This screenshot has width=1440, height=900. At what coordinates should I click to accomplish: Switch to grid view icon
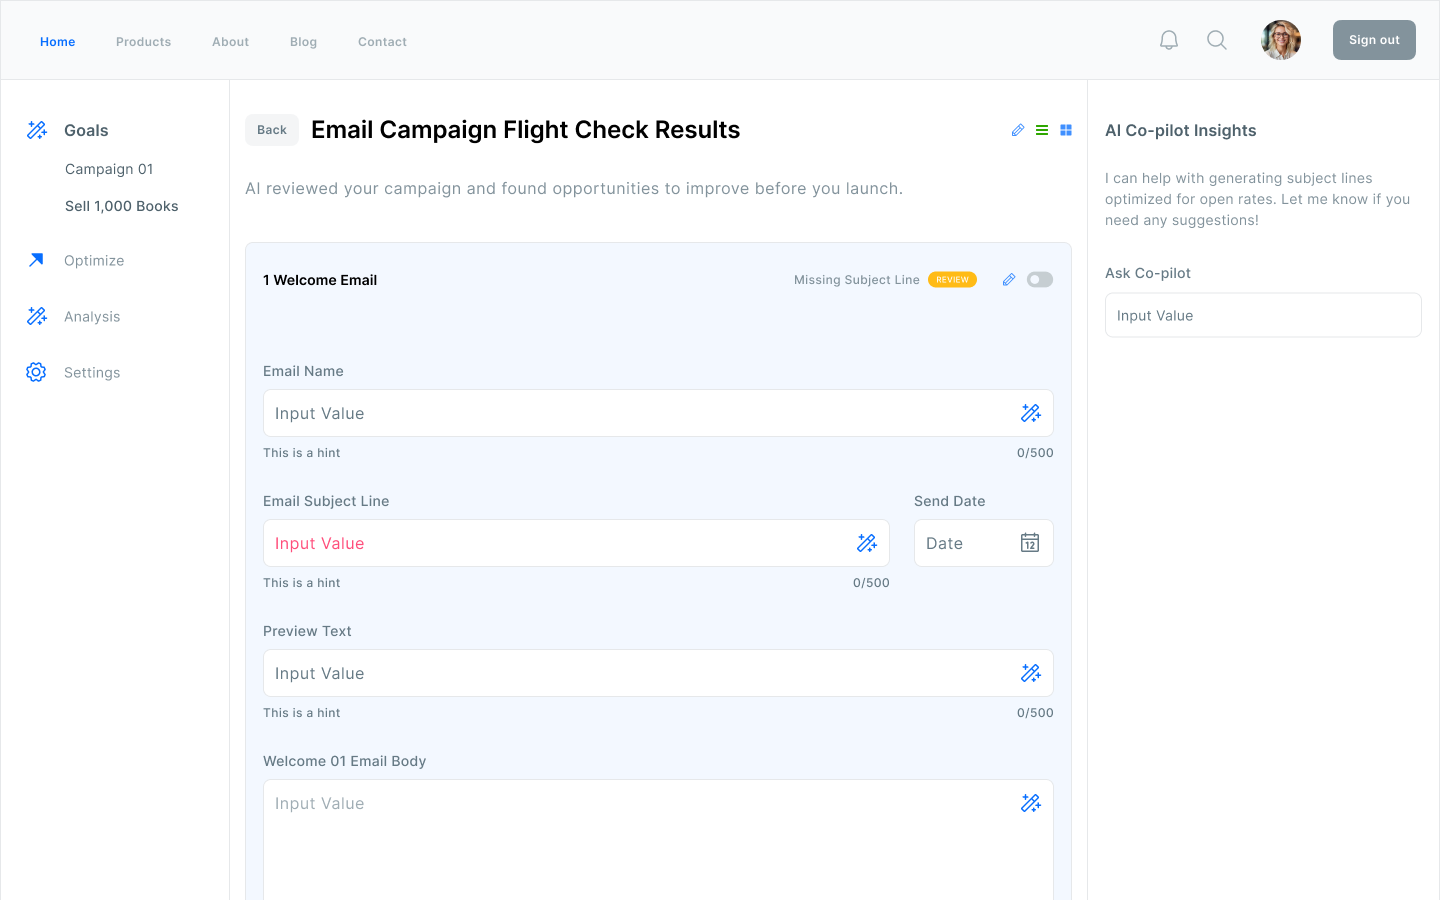(x=1066, y=130)
